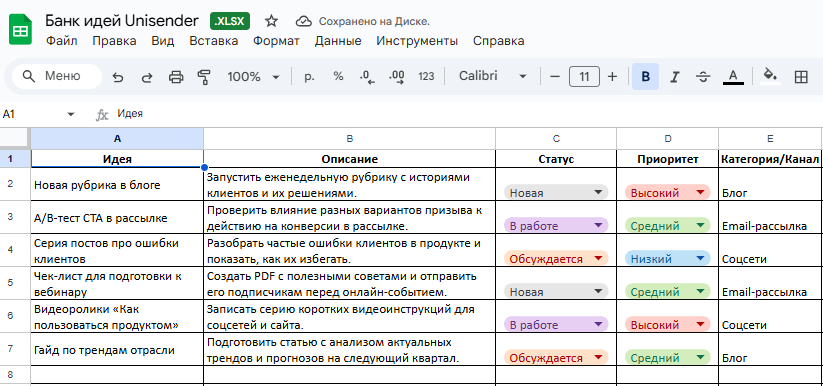Screen dimensions: 823x386
Task: Open the Вид menu
Action: coord(163,41)
